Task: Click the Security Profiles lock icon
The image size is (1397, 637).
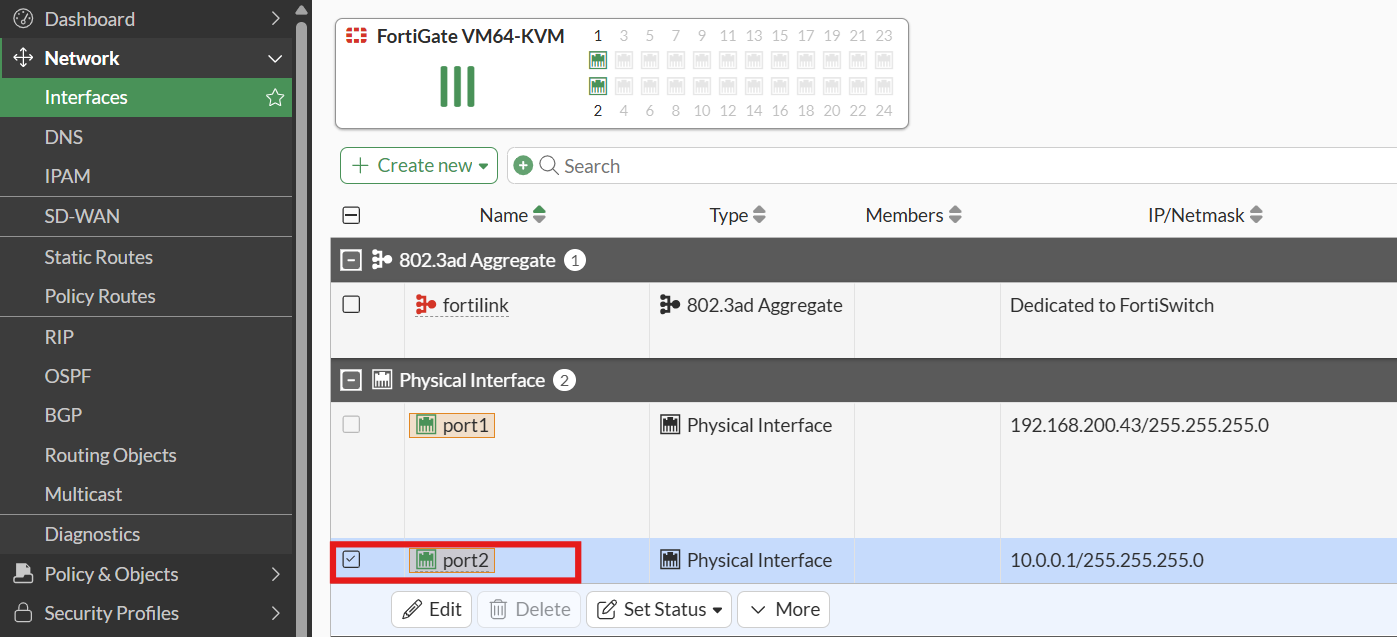Action: tap(22, 613)
